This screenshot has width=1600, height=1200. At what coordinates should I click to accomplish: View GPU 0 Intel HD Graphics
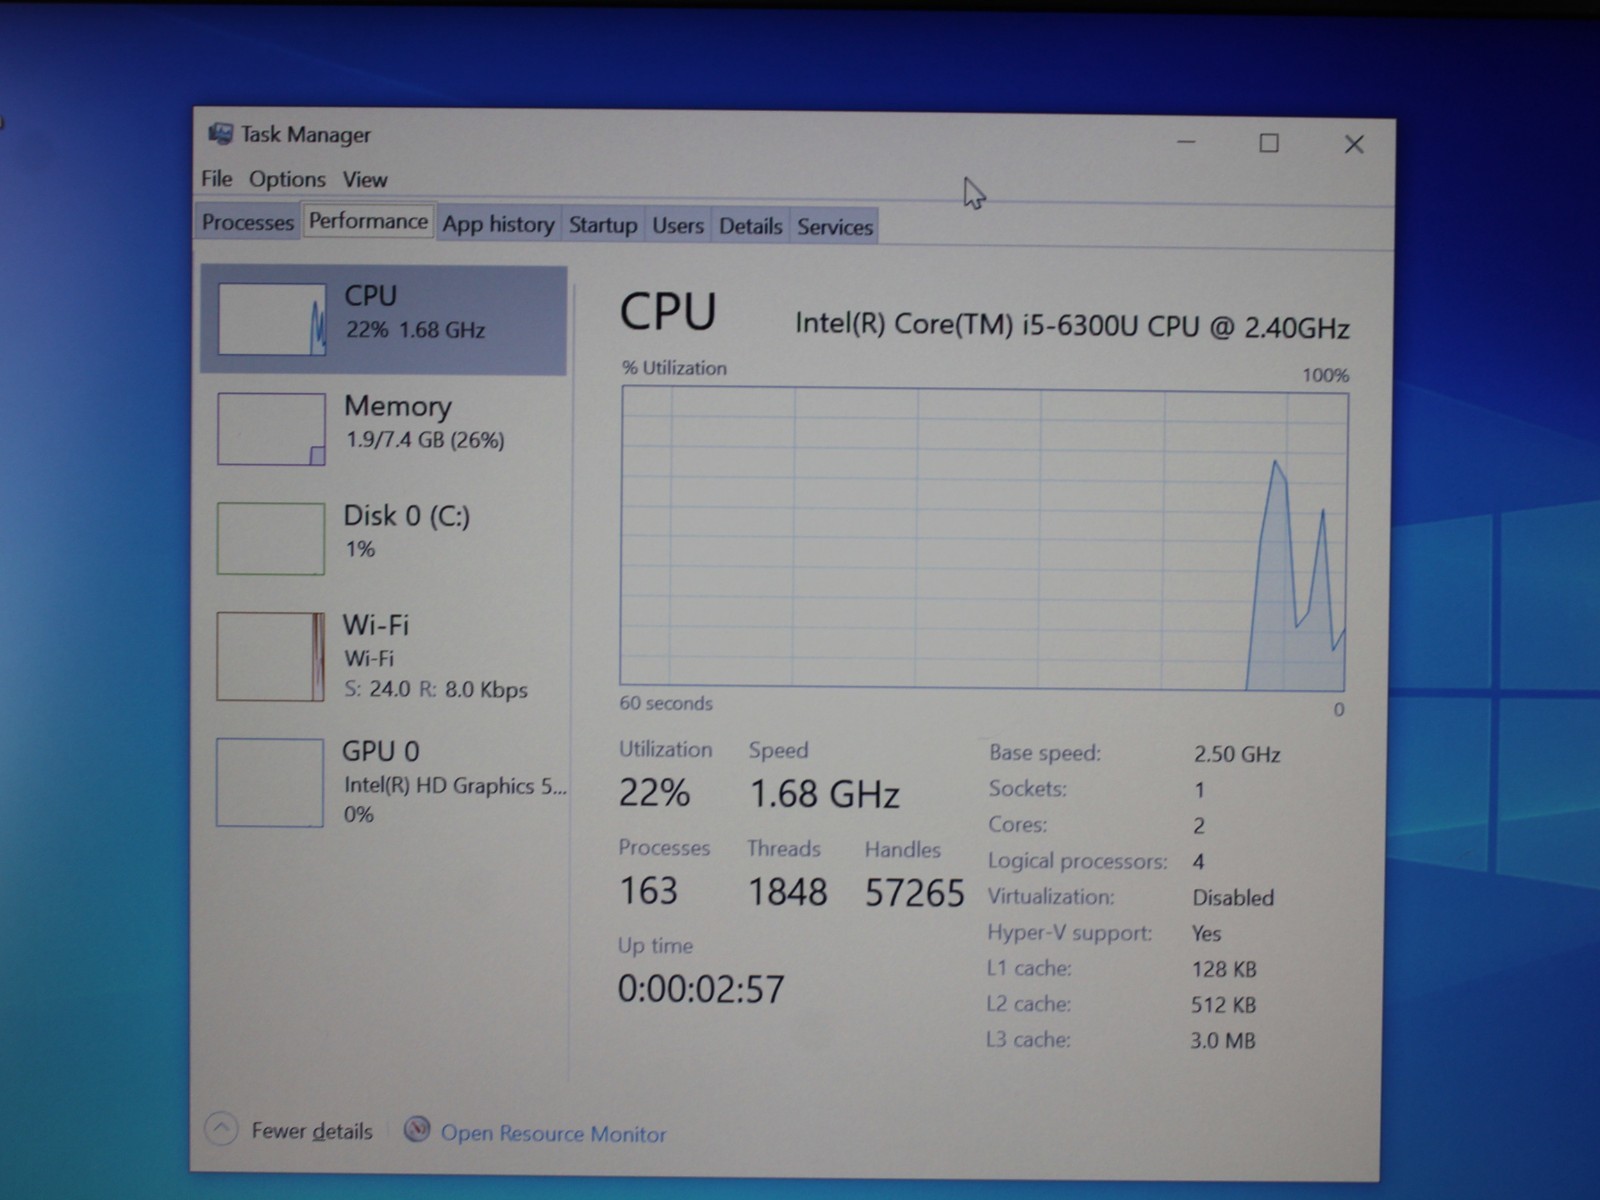pos(384,783)
